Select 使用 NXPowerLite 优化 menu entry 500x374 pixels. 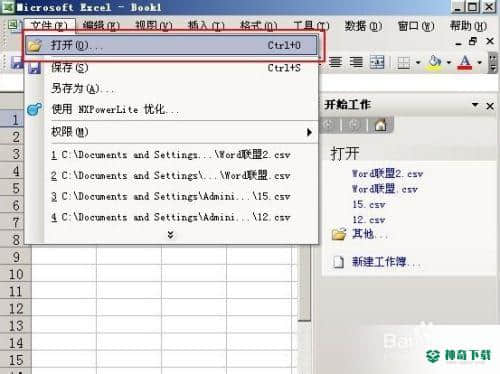coord(171,109)
